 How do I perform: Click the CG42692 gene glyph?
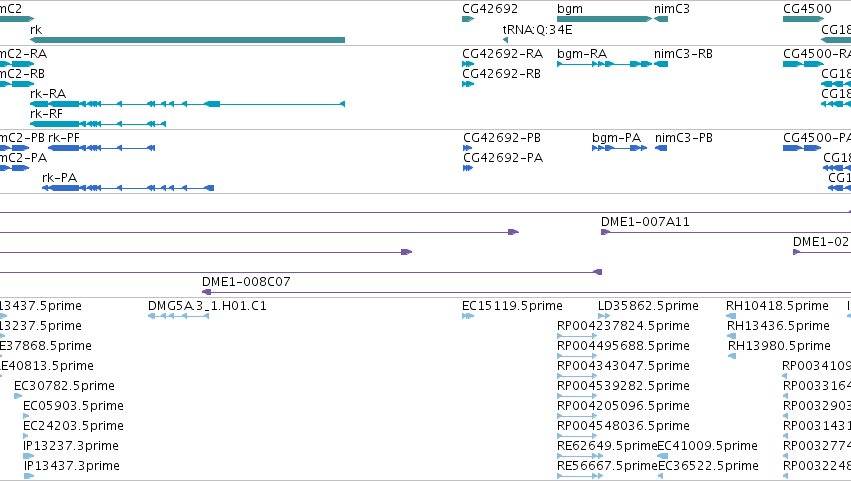tap(468, 19)
